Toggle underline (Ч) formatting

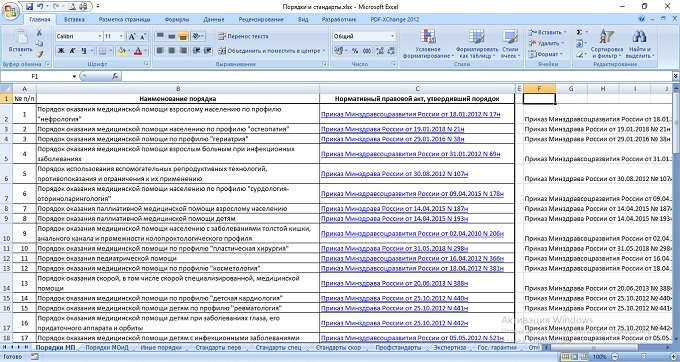(84, 51)
